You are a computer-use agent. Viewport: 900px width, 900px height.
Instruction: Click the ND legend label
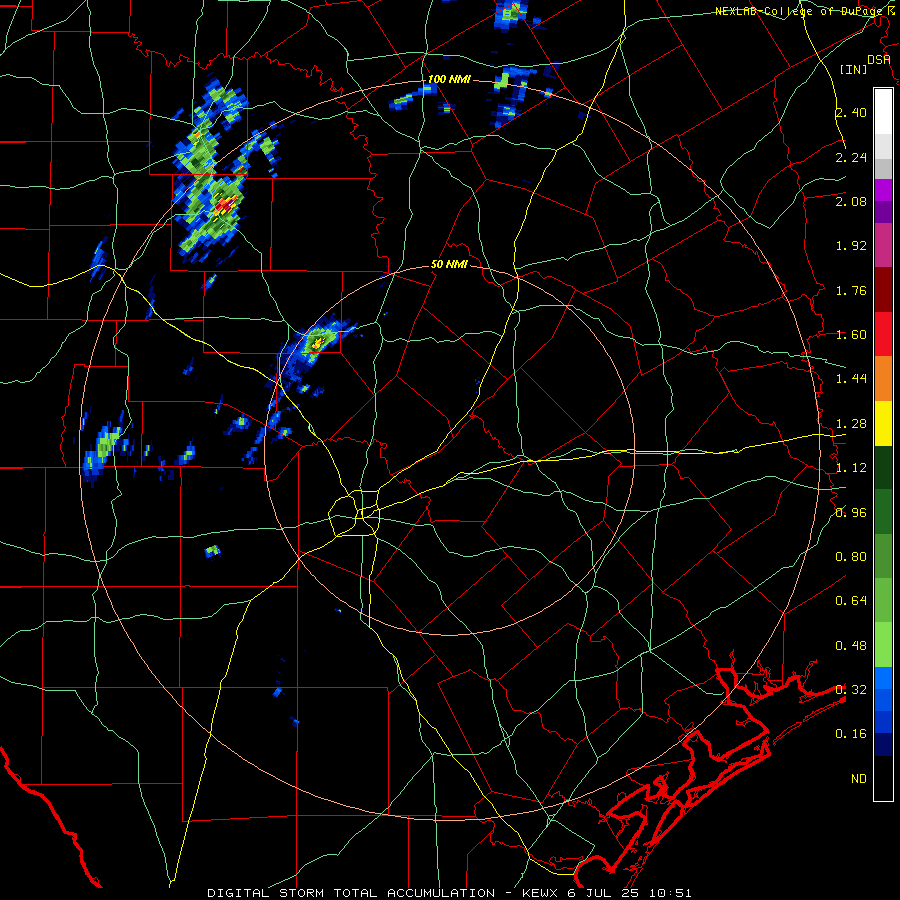859,779
